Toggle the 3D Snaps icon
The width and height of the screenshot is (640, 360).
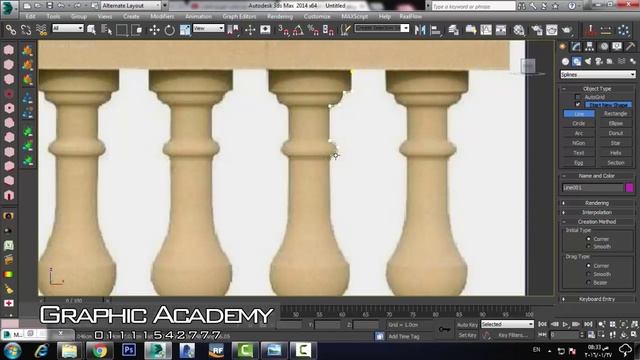(x=283, y=30)
